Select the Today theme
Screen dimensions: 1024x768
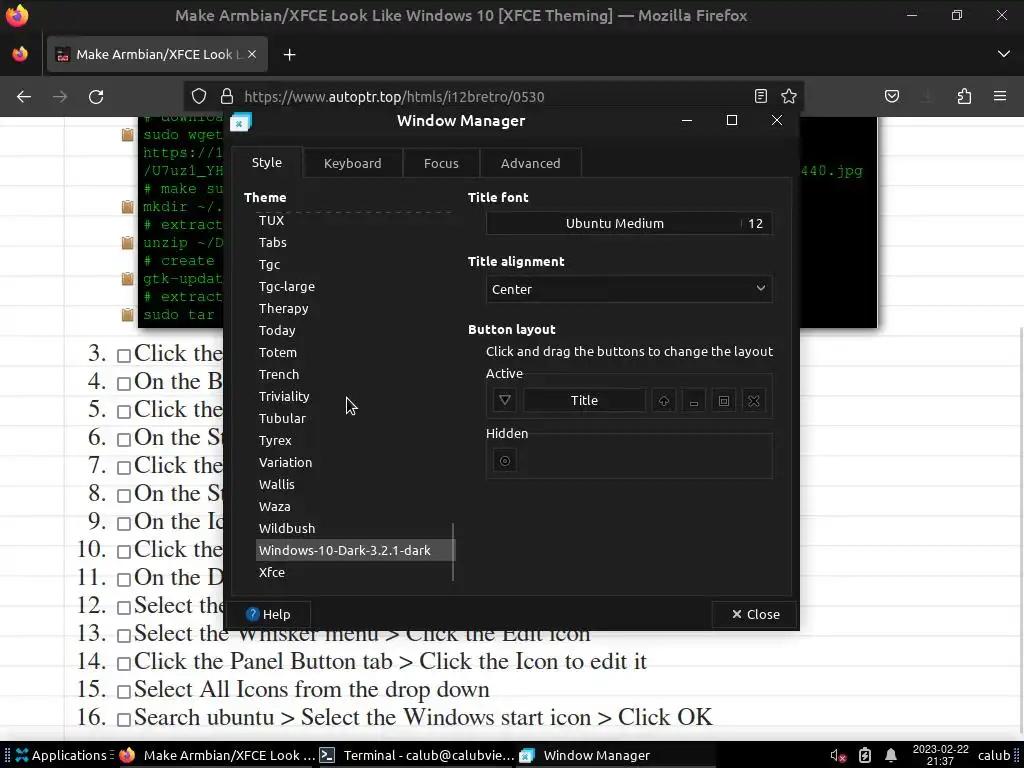point(355,330)
